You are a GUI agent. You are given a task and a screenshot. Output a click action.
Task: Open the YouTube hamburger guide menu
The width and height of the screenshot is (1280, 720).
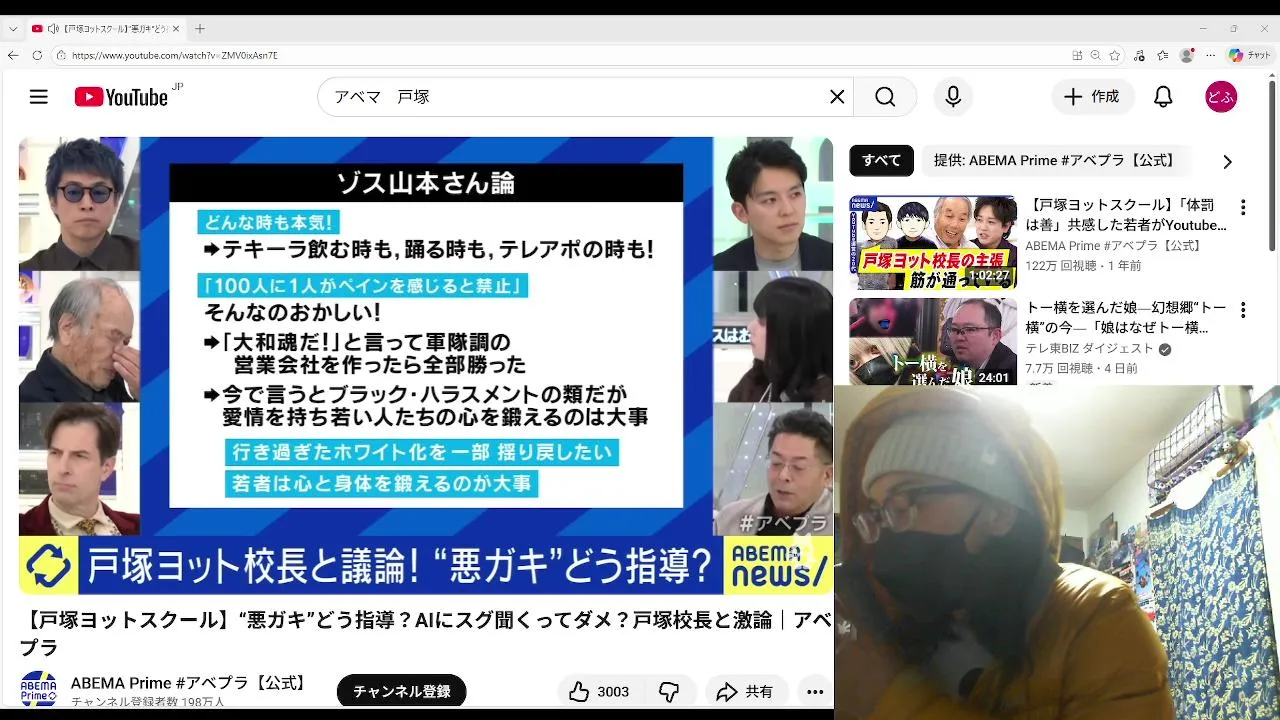pyautogui.click(x=39, y=97)
